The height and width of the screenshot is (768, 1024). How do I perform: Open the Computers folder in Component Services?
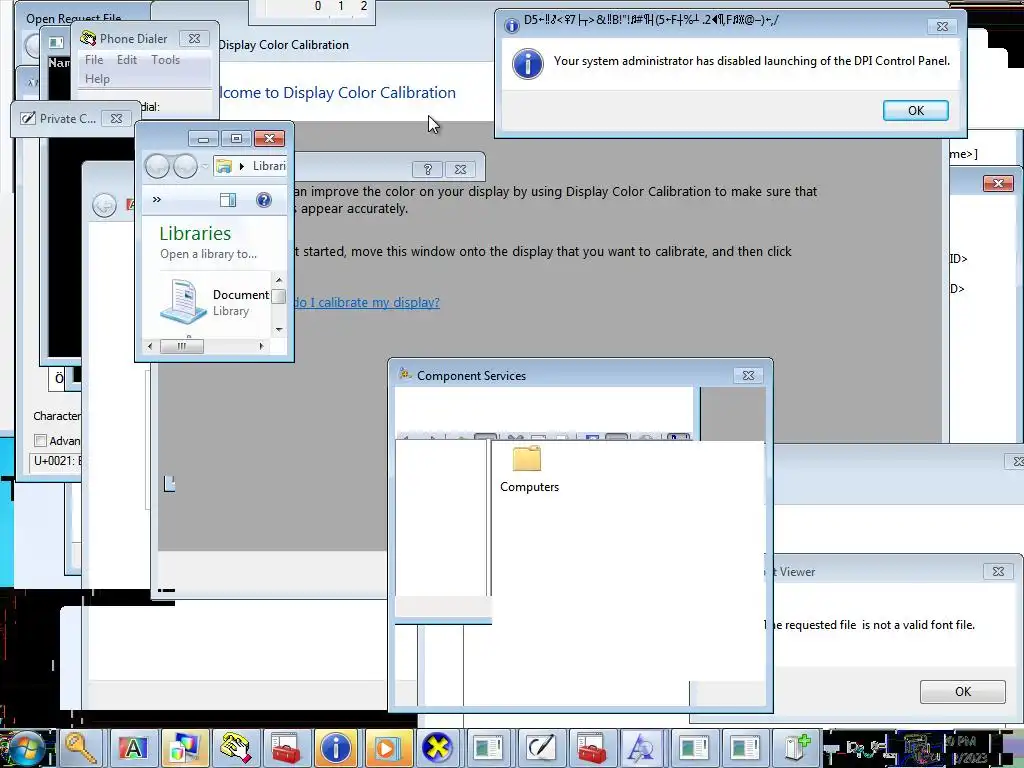[526, 458]
